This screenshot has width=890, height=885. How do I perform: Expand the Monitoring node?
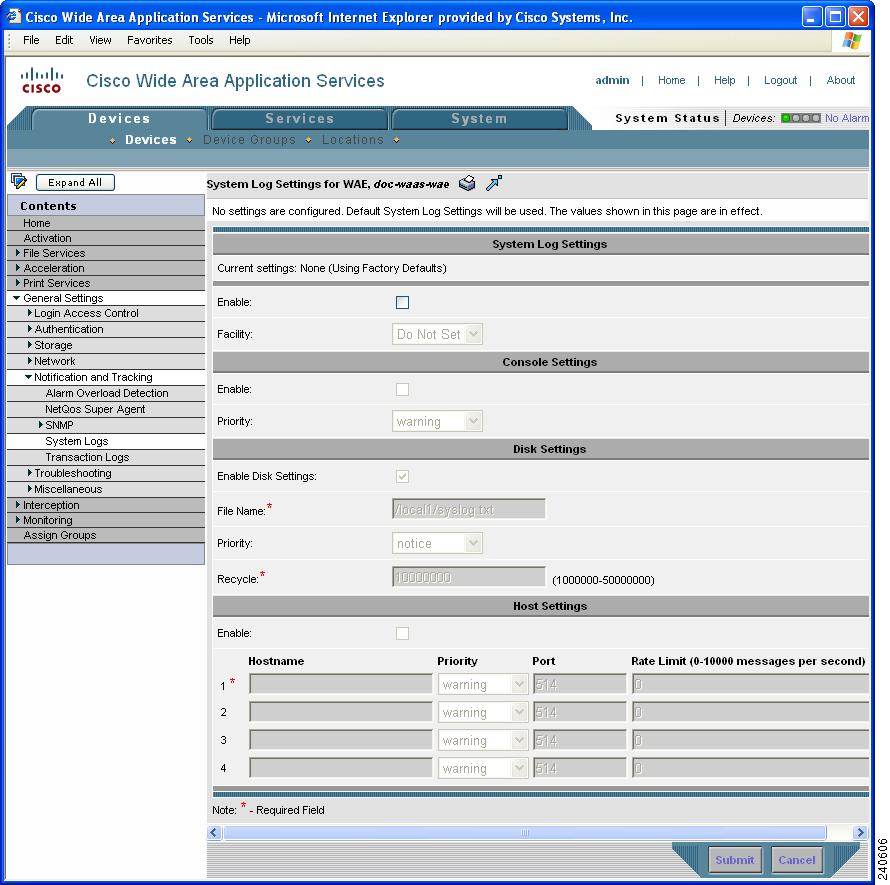point(18,519)
